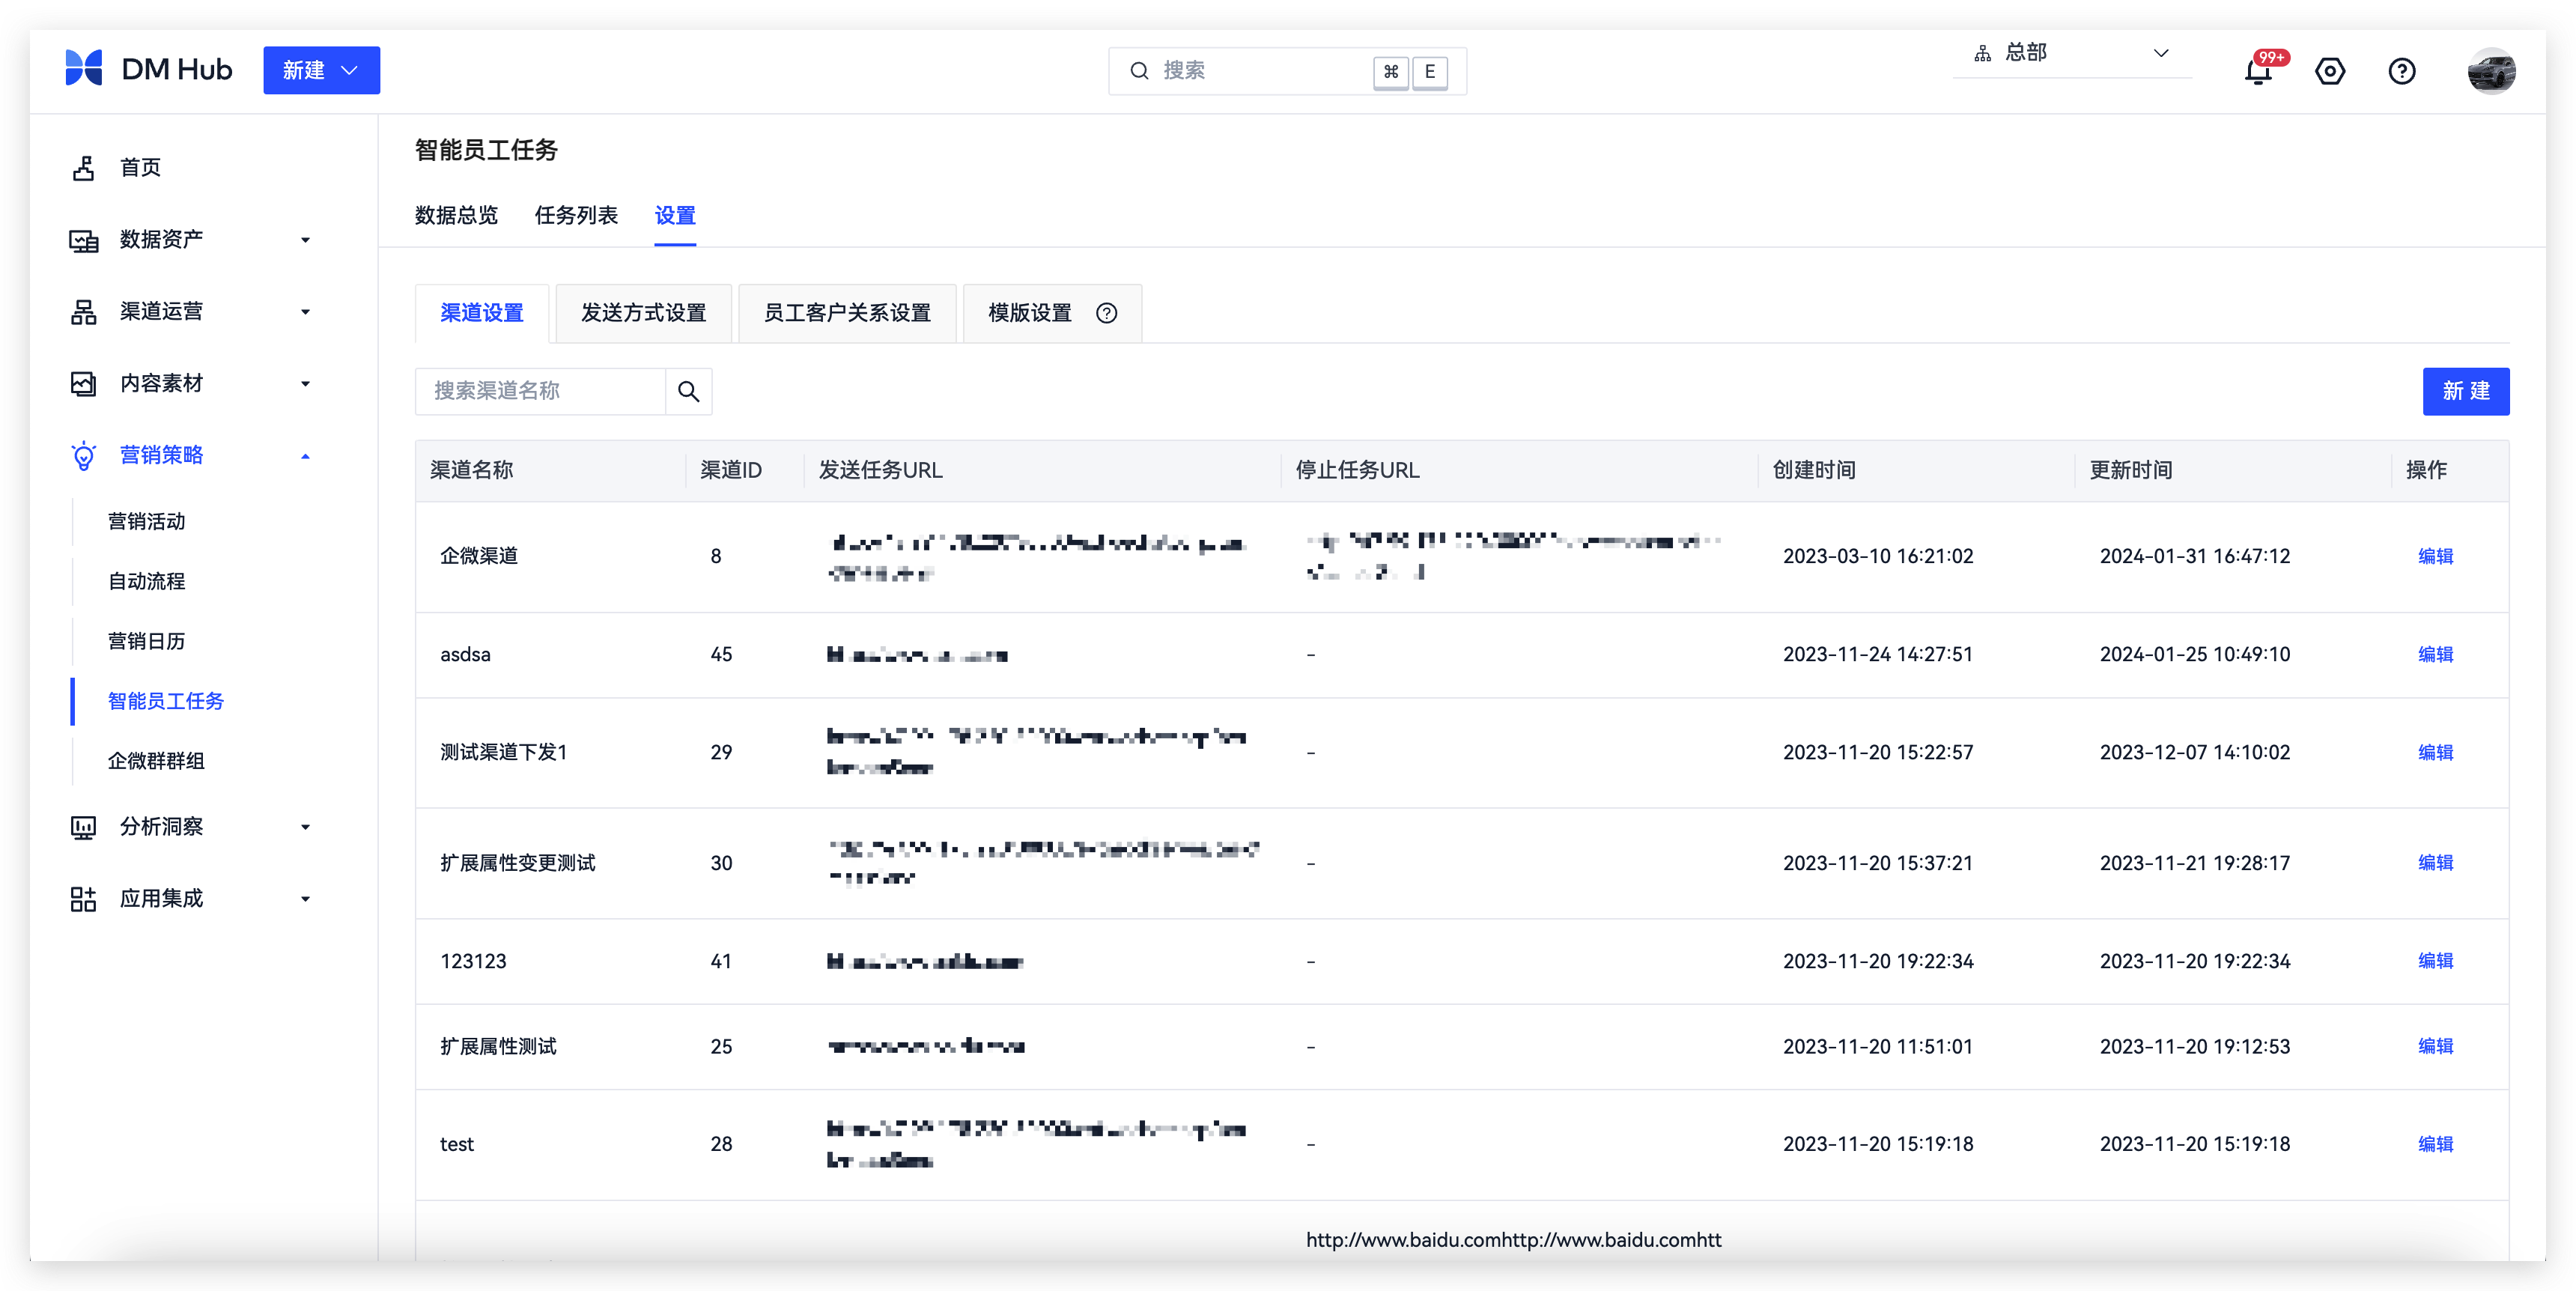Click the 内容素材 sidebar icon
Image resolution: width=2576 pixels, height=1291 pixels.
coord(84,384)
